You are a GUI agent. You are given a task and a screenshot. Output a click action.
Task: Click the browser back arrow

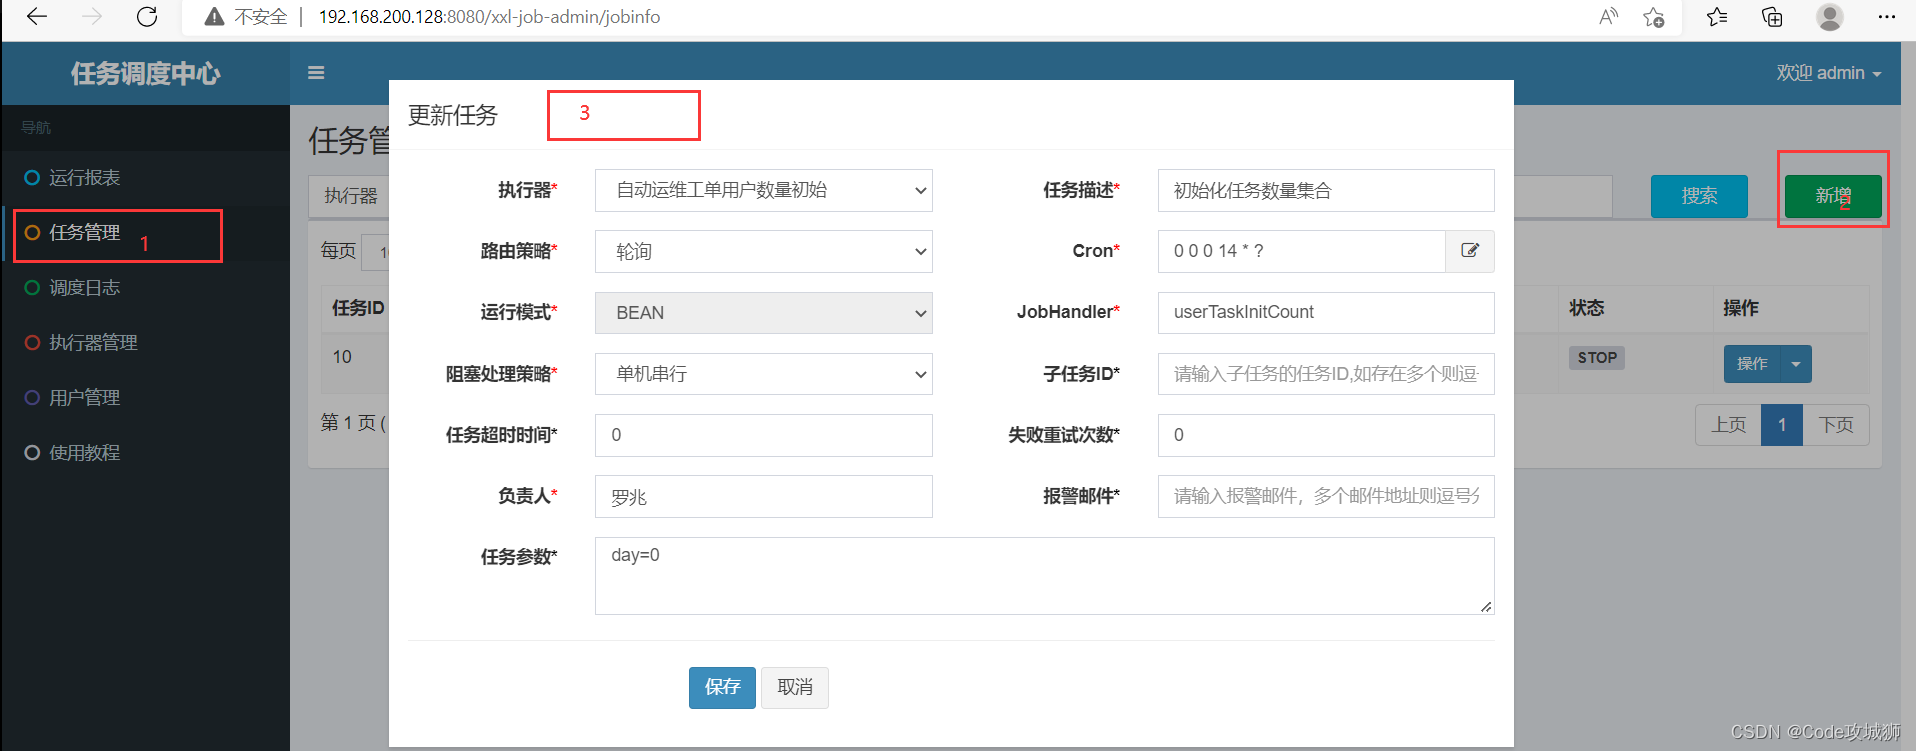(x=37, y=17)
